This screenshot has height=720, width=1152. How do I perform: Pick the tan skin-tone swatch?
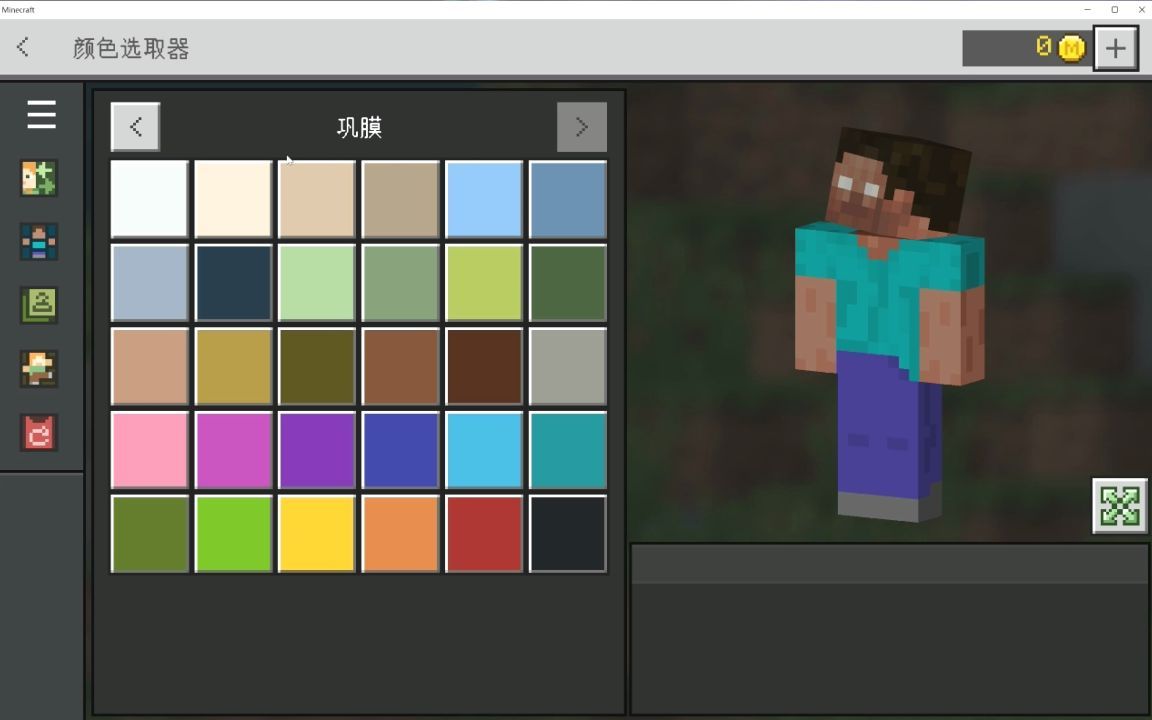coord(149,367)
